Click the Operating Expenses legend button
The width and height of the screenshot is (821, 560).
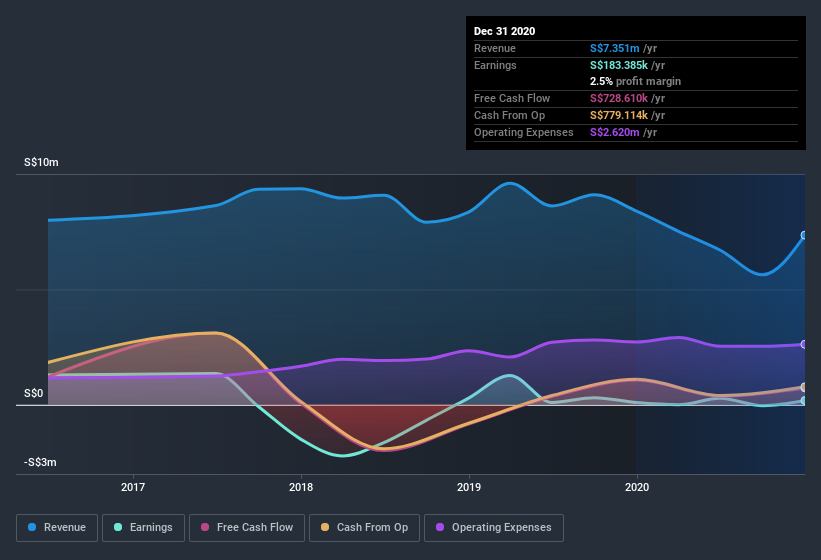click(494, 527)
